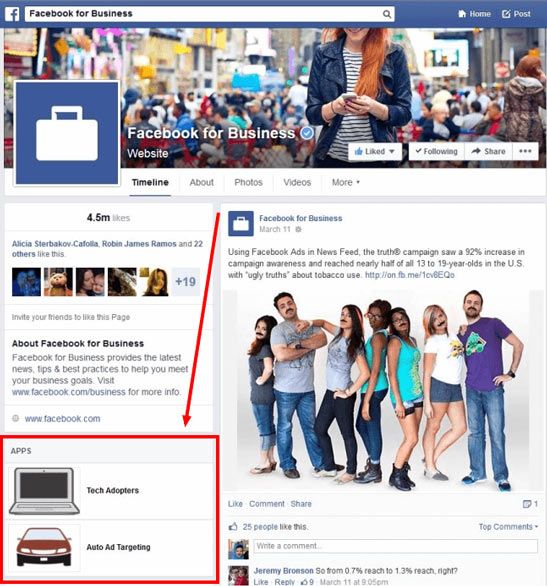547x586 pixels.
Task: Open the Top Comments sort dropdown
Action: click(509, 527)
